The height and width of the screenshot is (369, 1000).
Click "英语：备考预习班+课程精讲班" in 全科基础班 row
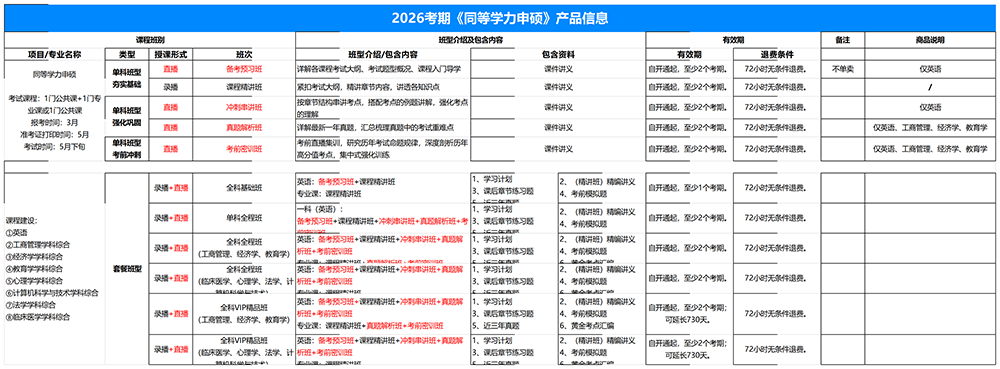(x=346, y=182)
